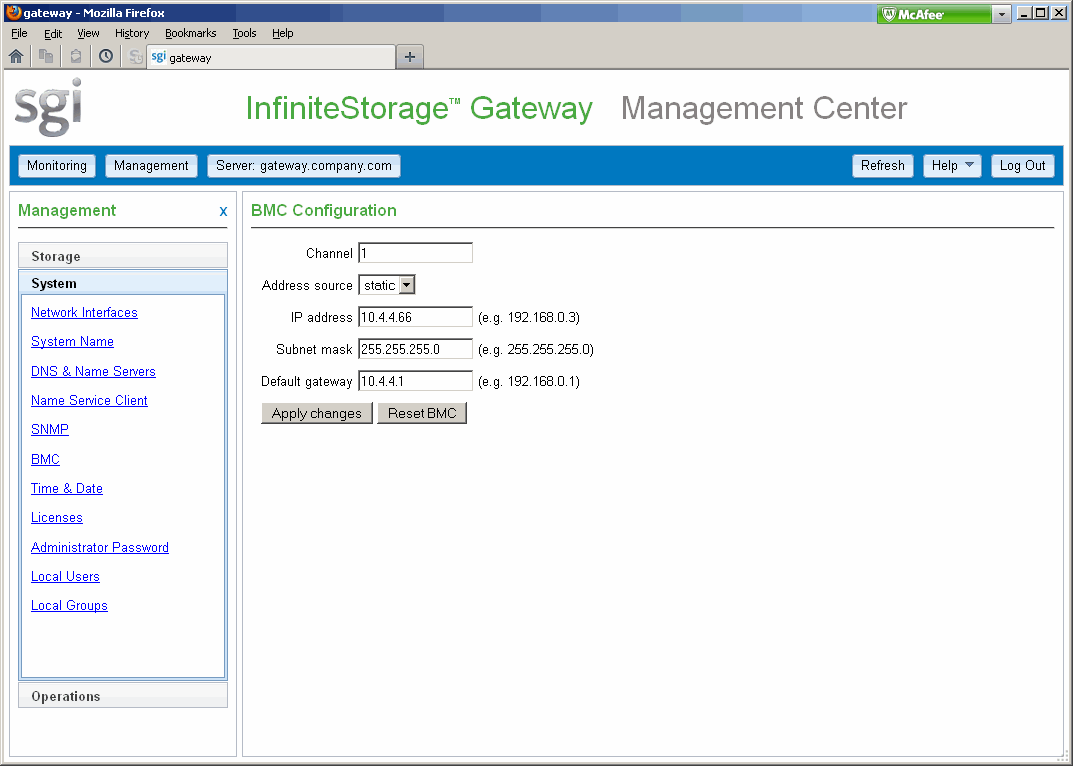Click the BMC Configuration heading

point(324,211)
